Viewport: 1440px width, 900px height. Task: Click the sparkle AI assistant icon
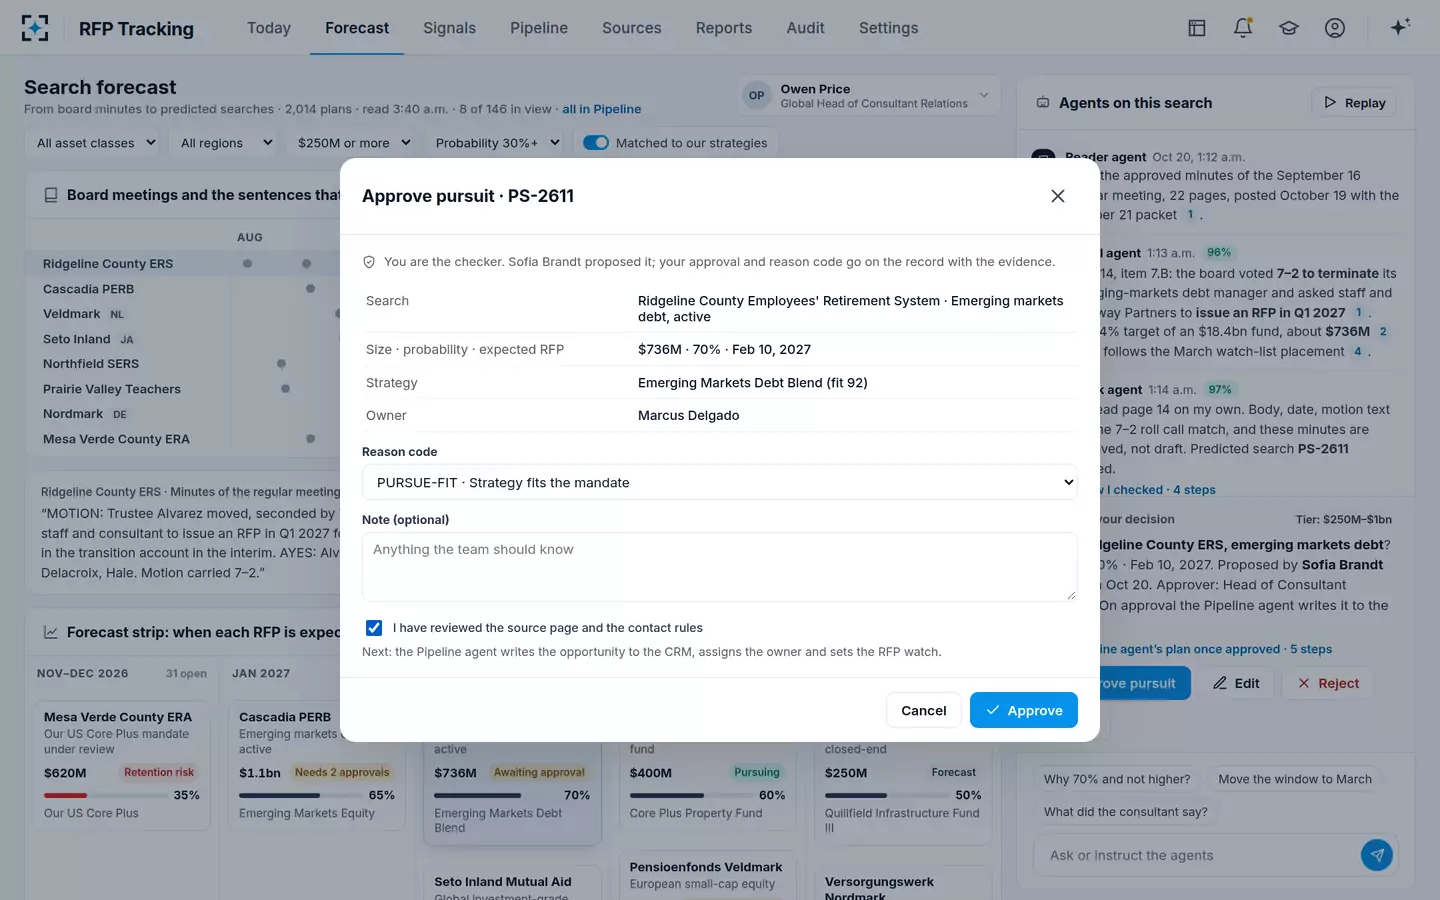[1400, 27]
